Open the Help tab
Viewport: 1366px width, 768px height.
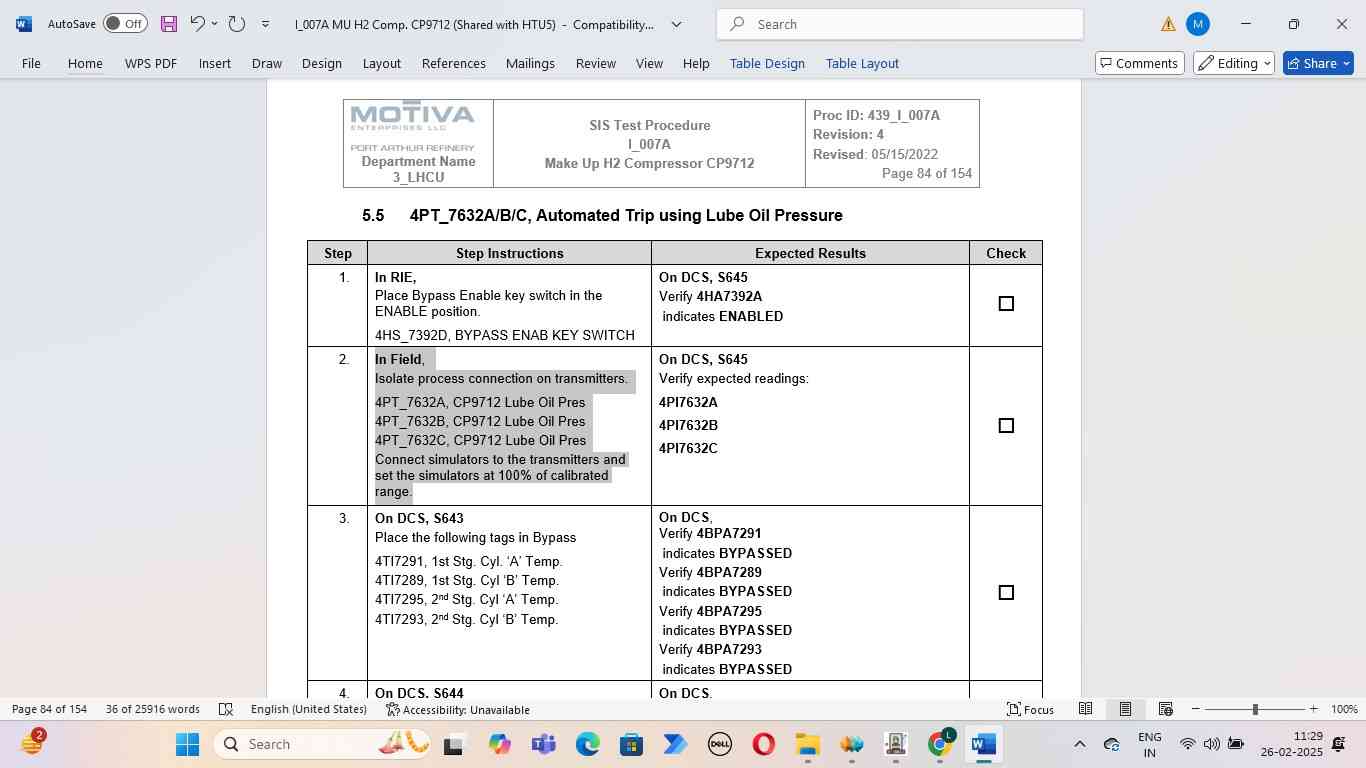coord(696,63)
